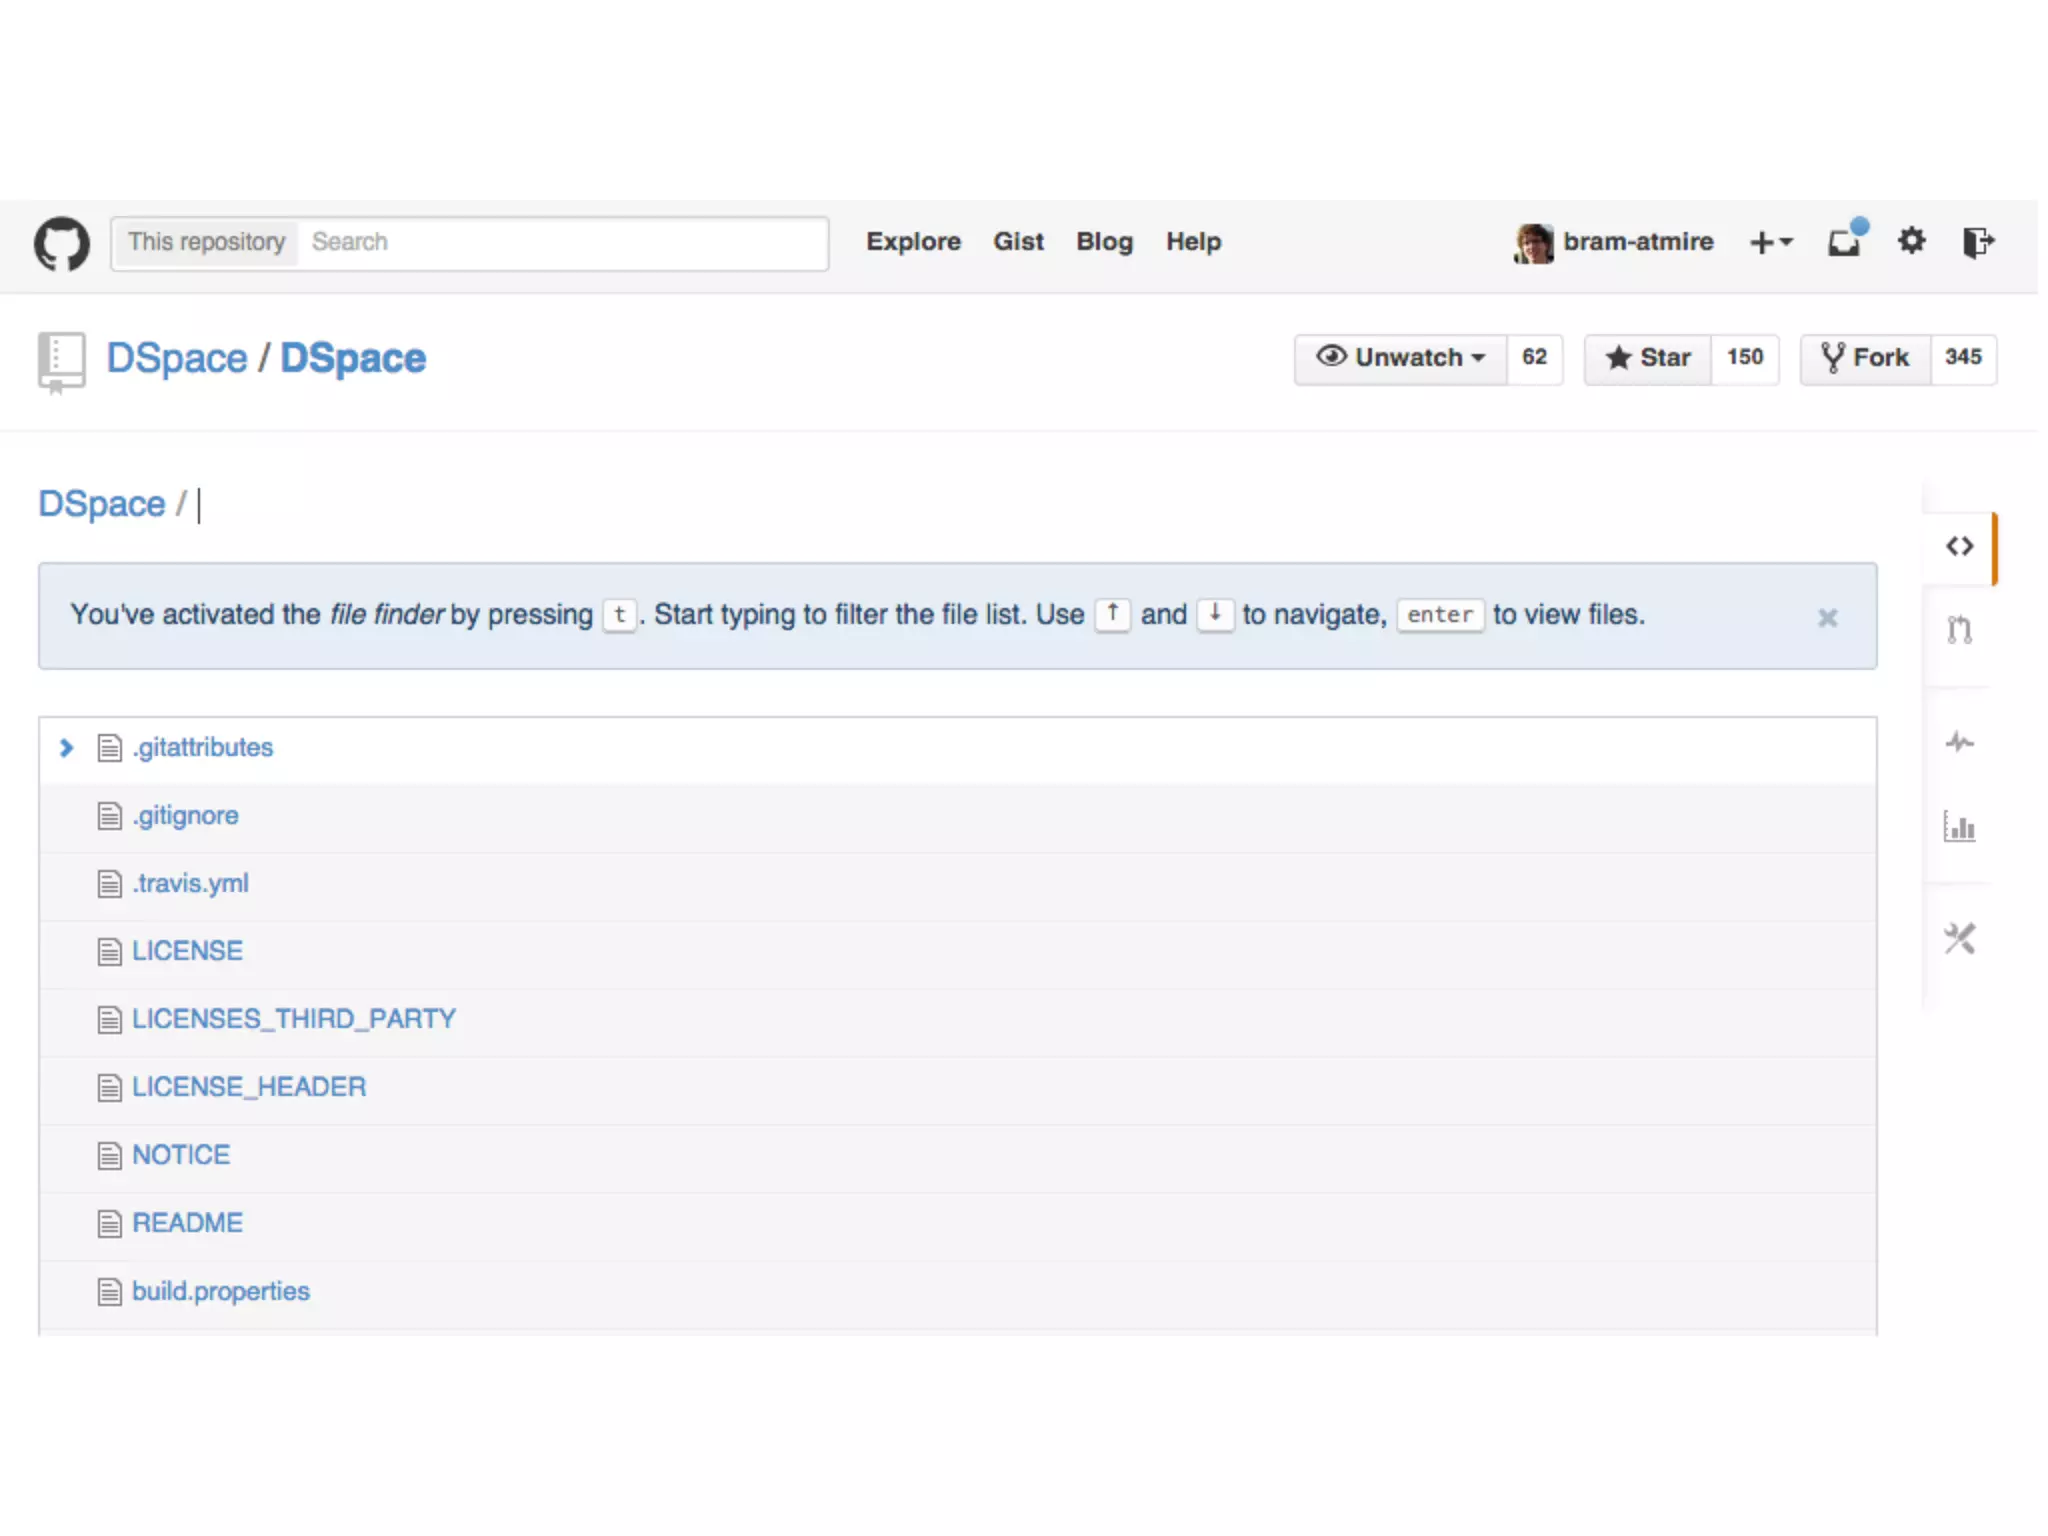Open the Gist menu item
Image resolution: width=2048 pixels, height=1536 pixels.
point(1018,242)
